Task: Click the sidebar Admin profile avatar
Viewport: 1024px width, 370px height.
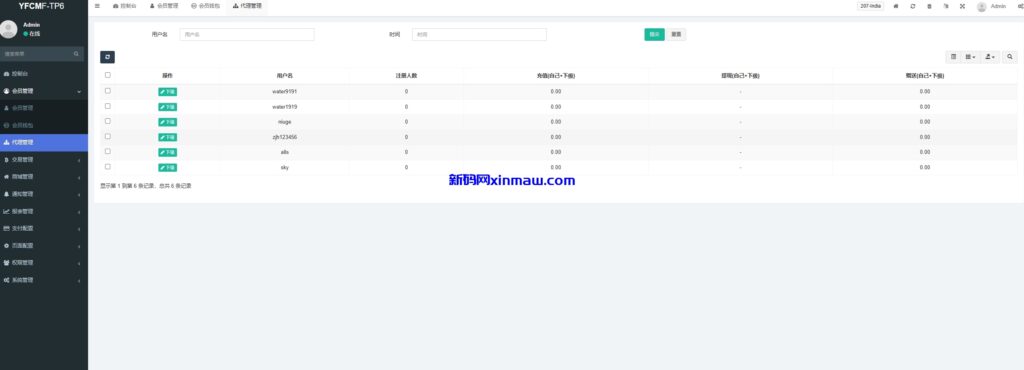Action: [8, 29]
